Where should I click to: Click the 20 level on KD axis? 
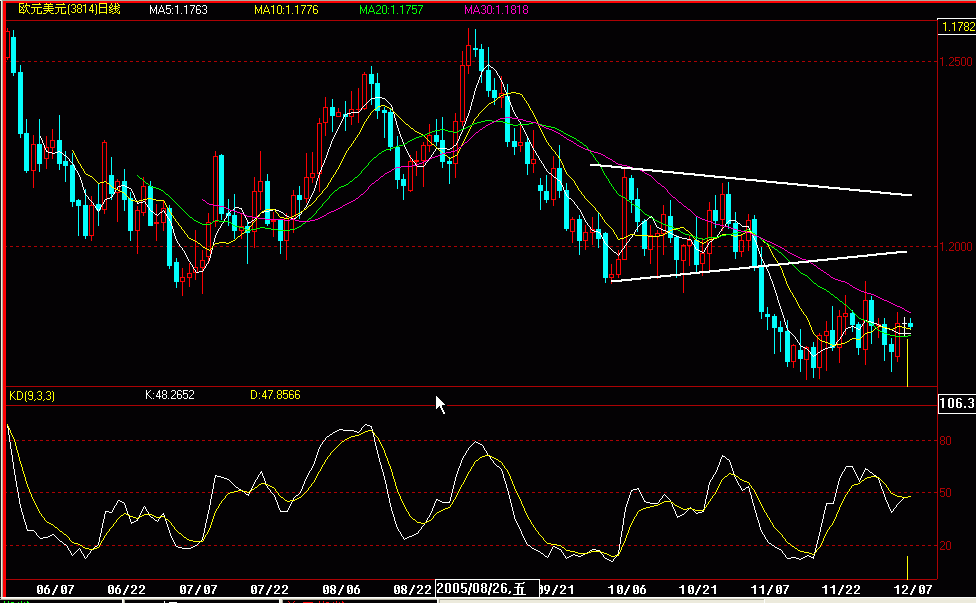point(946,546)
